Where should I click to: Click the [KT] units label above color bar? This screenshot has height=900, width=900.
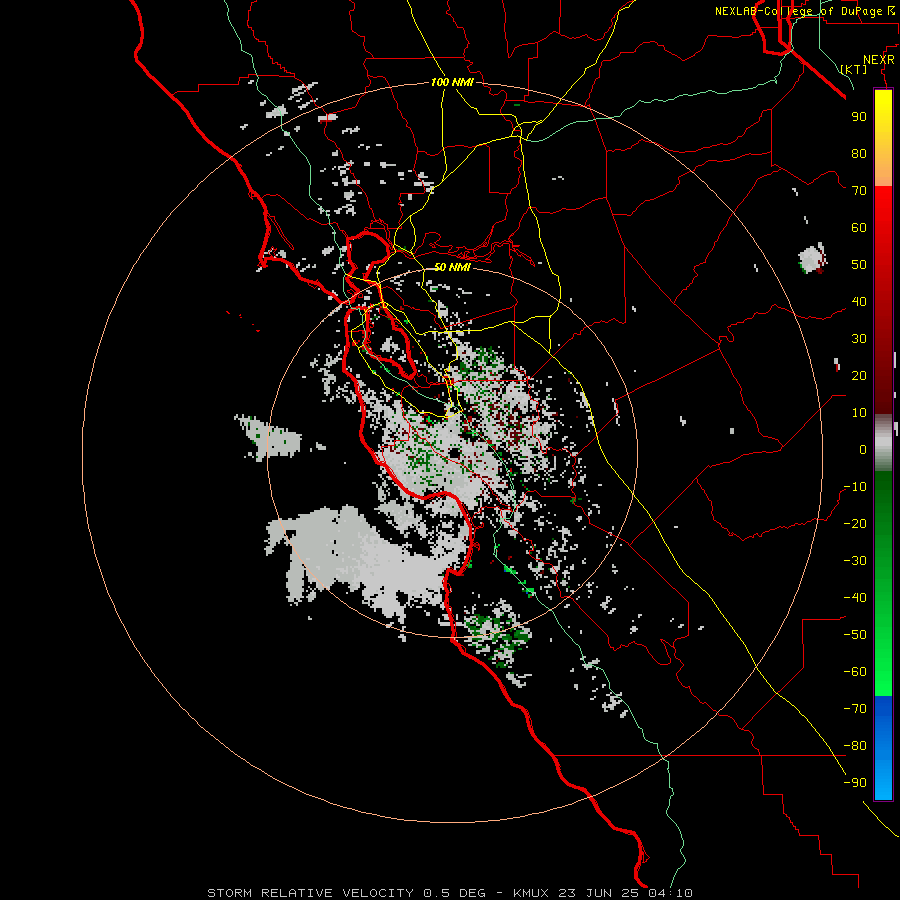pos(853,69)
